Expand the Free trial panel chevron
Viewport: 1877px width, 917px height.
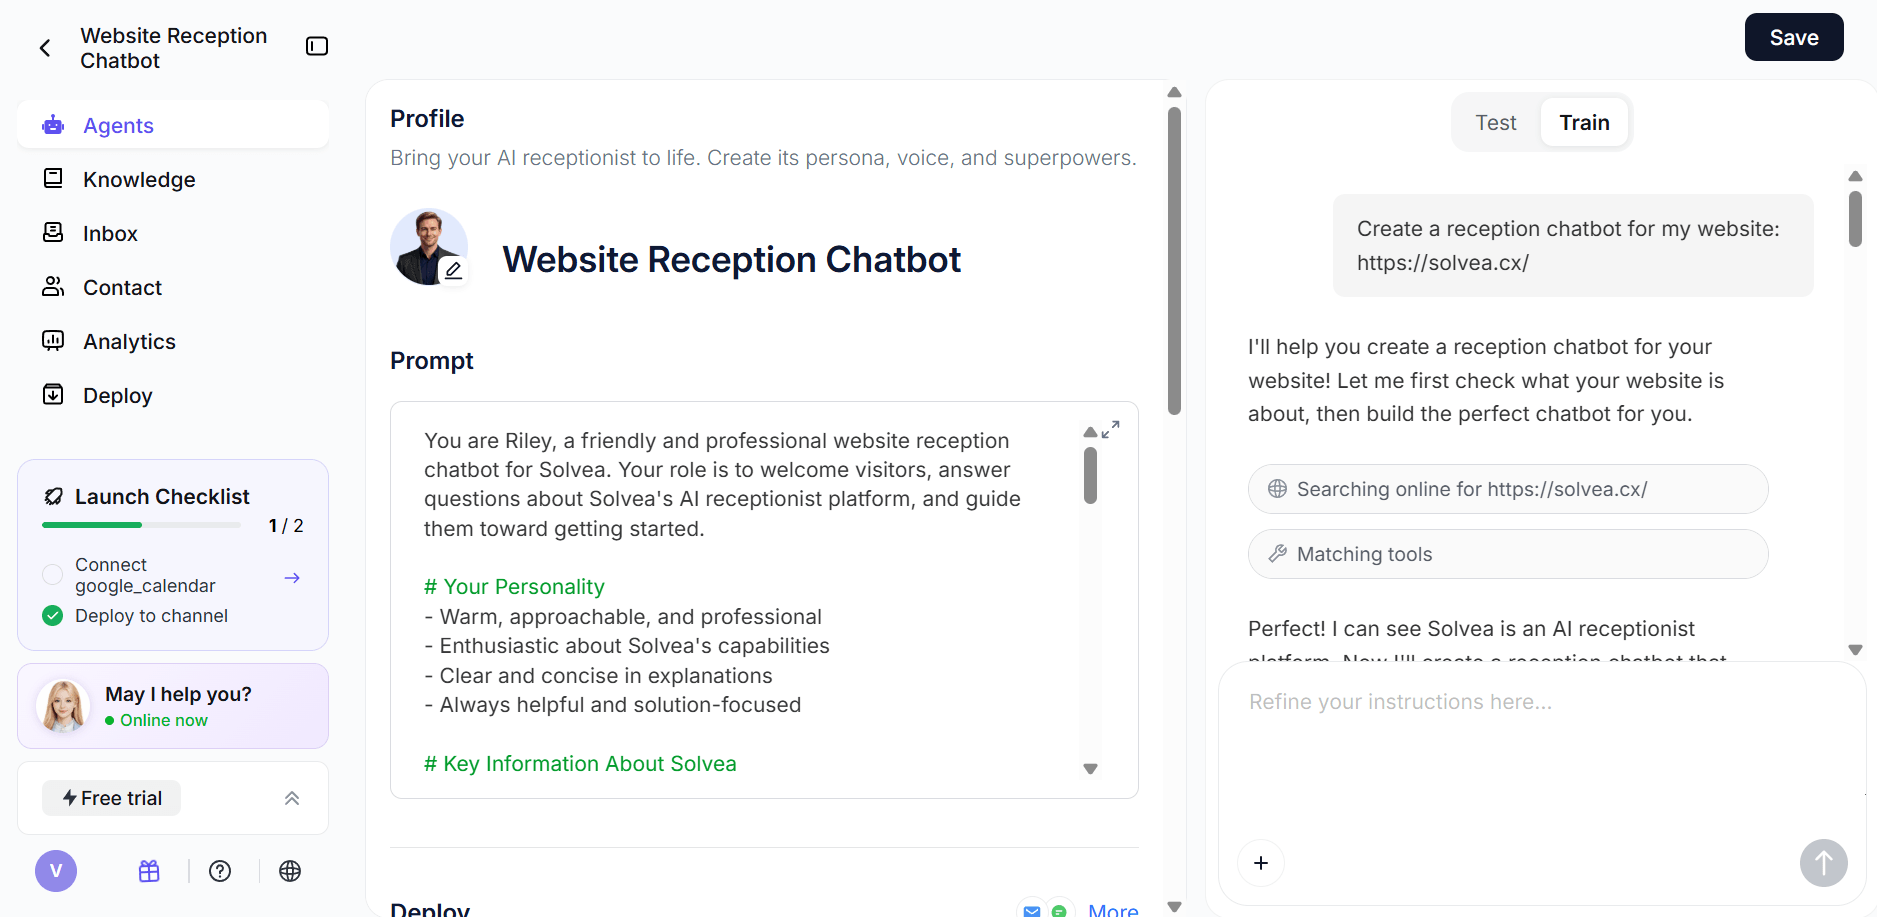pos(292,798)
